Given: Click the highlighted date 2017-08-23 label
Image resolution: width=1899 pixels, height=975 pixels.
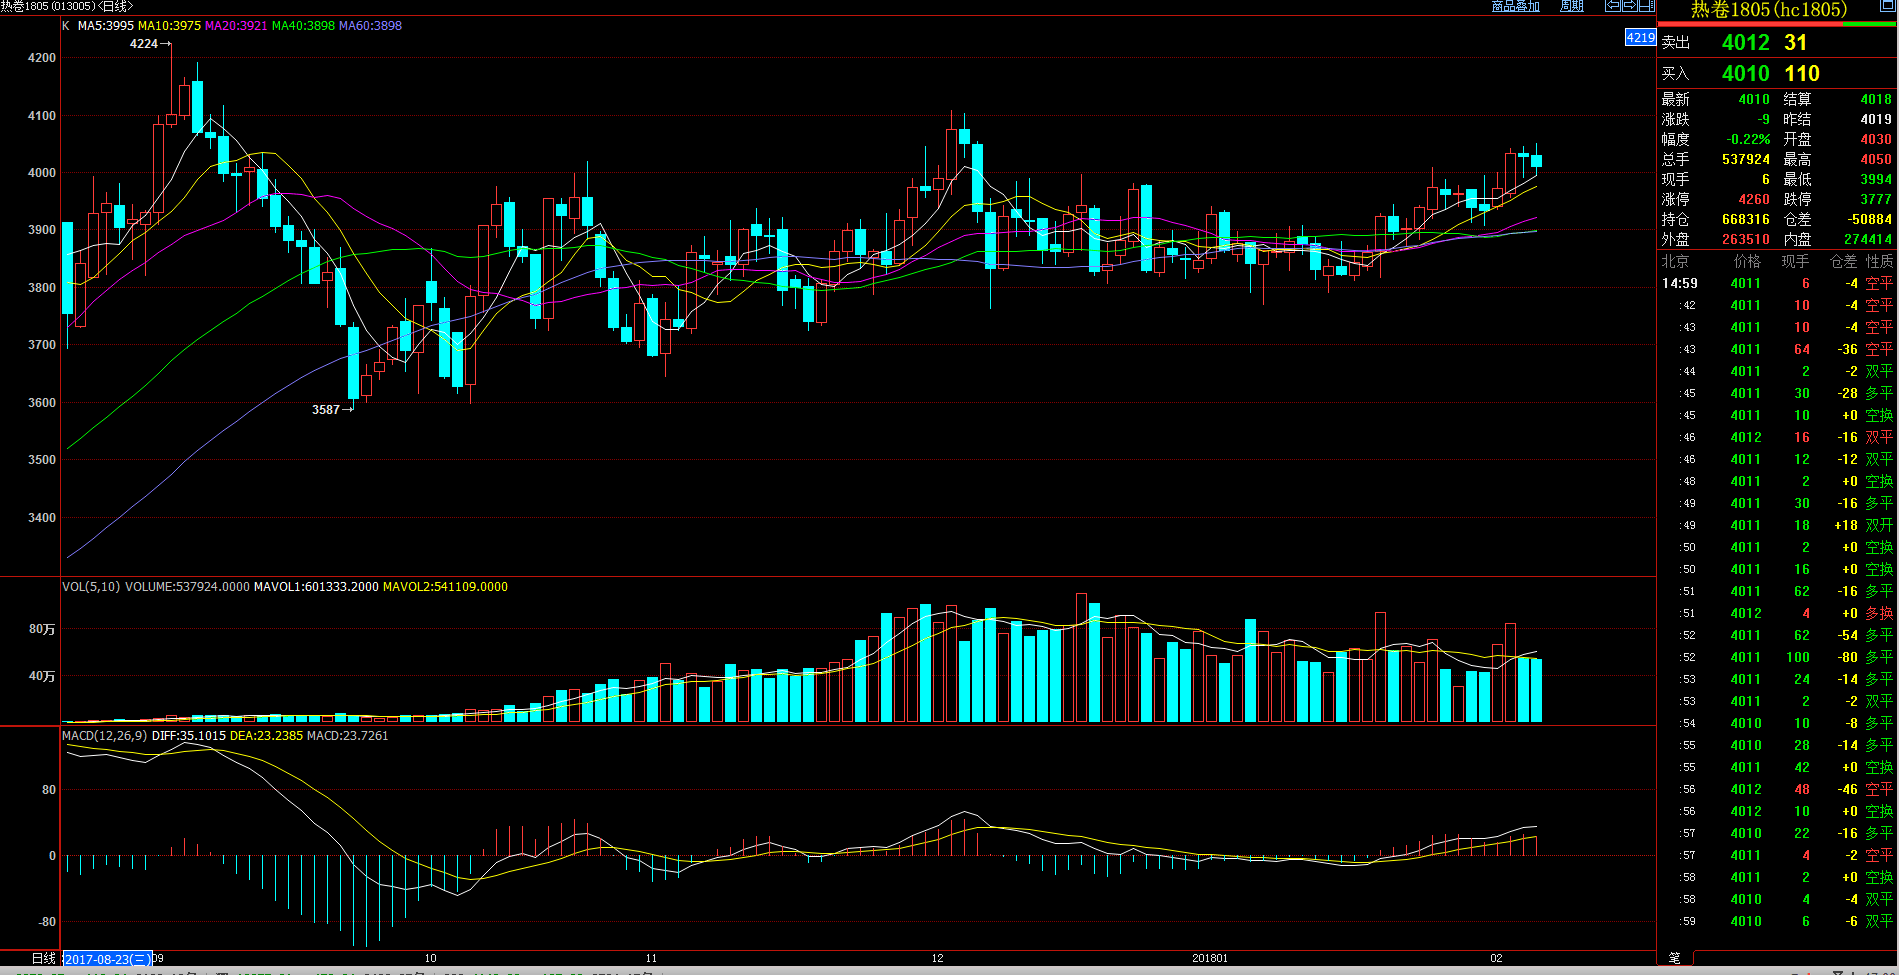Looking at the screenshot, I should pyautogui.click(x=107, y=959).
